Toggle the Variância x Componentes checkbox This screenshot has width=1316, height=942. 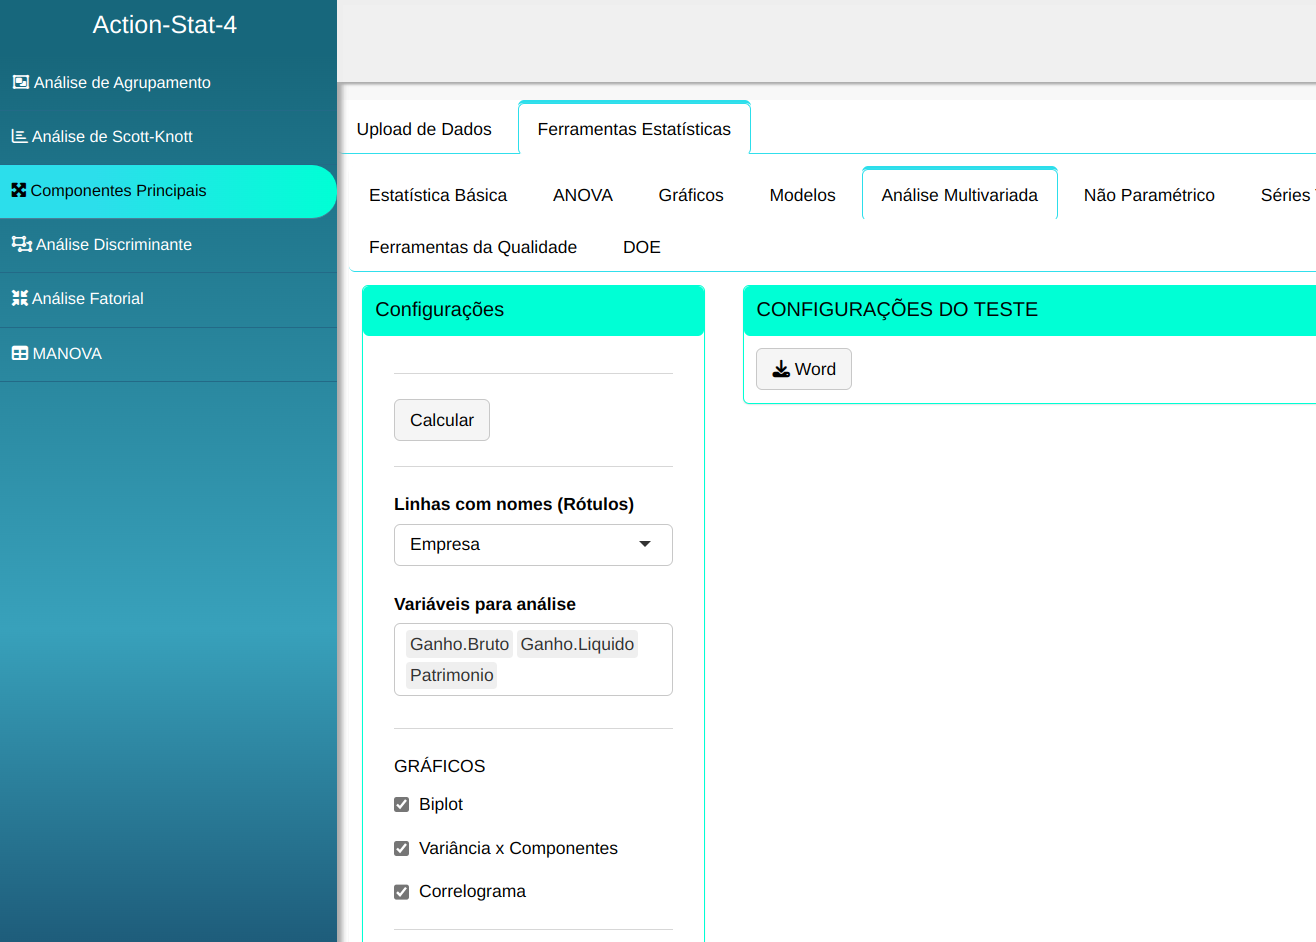click(x=402, y=848)
